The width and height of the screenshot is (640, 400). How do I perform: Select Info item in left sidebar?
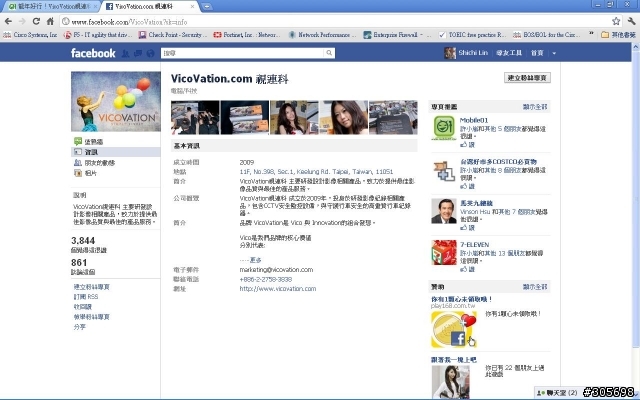pos(116,152)
